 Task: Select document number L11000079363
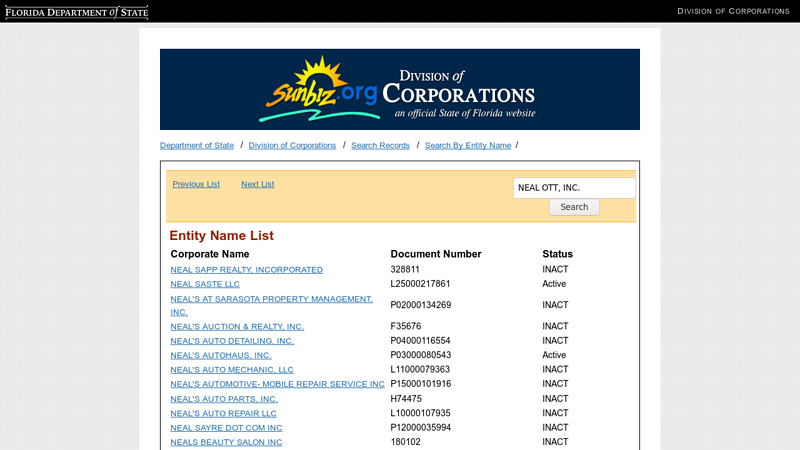[x=420, y=369]
